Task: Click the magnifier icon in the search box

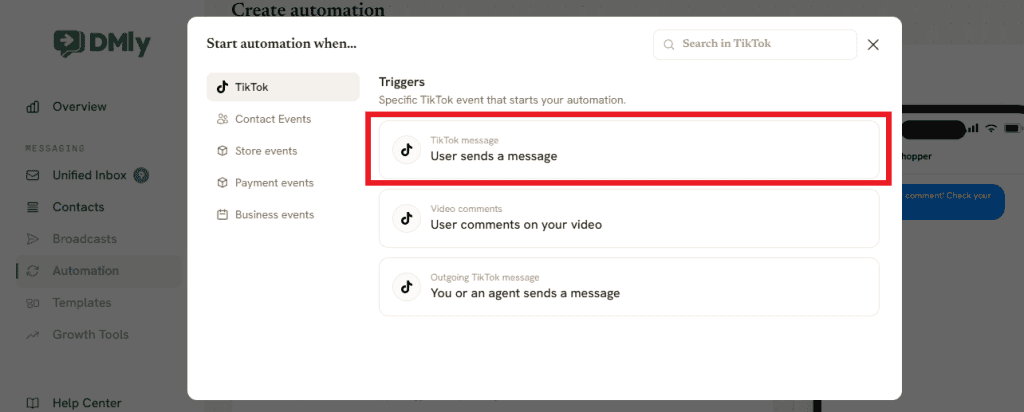Action: click(x=668, y=44)
